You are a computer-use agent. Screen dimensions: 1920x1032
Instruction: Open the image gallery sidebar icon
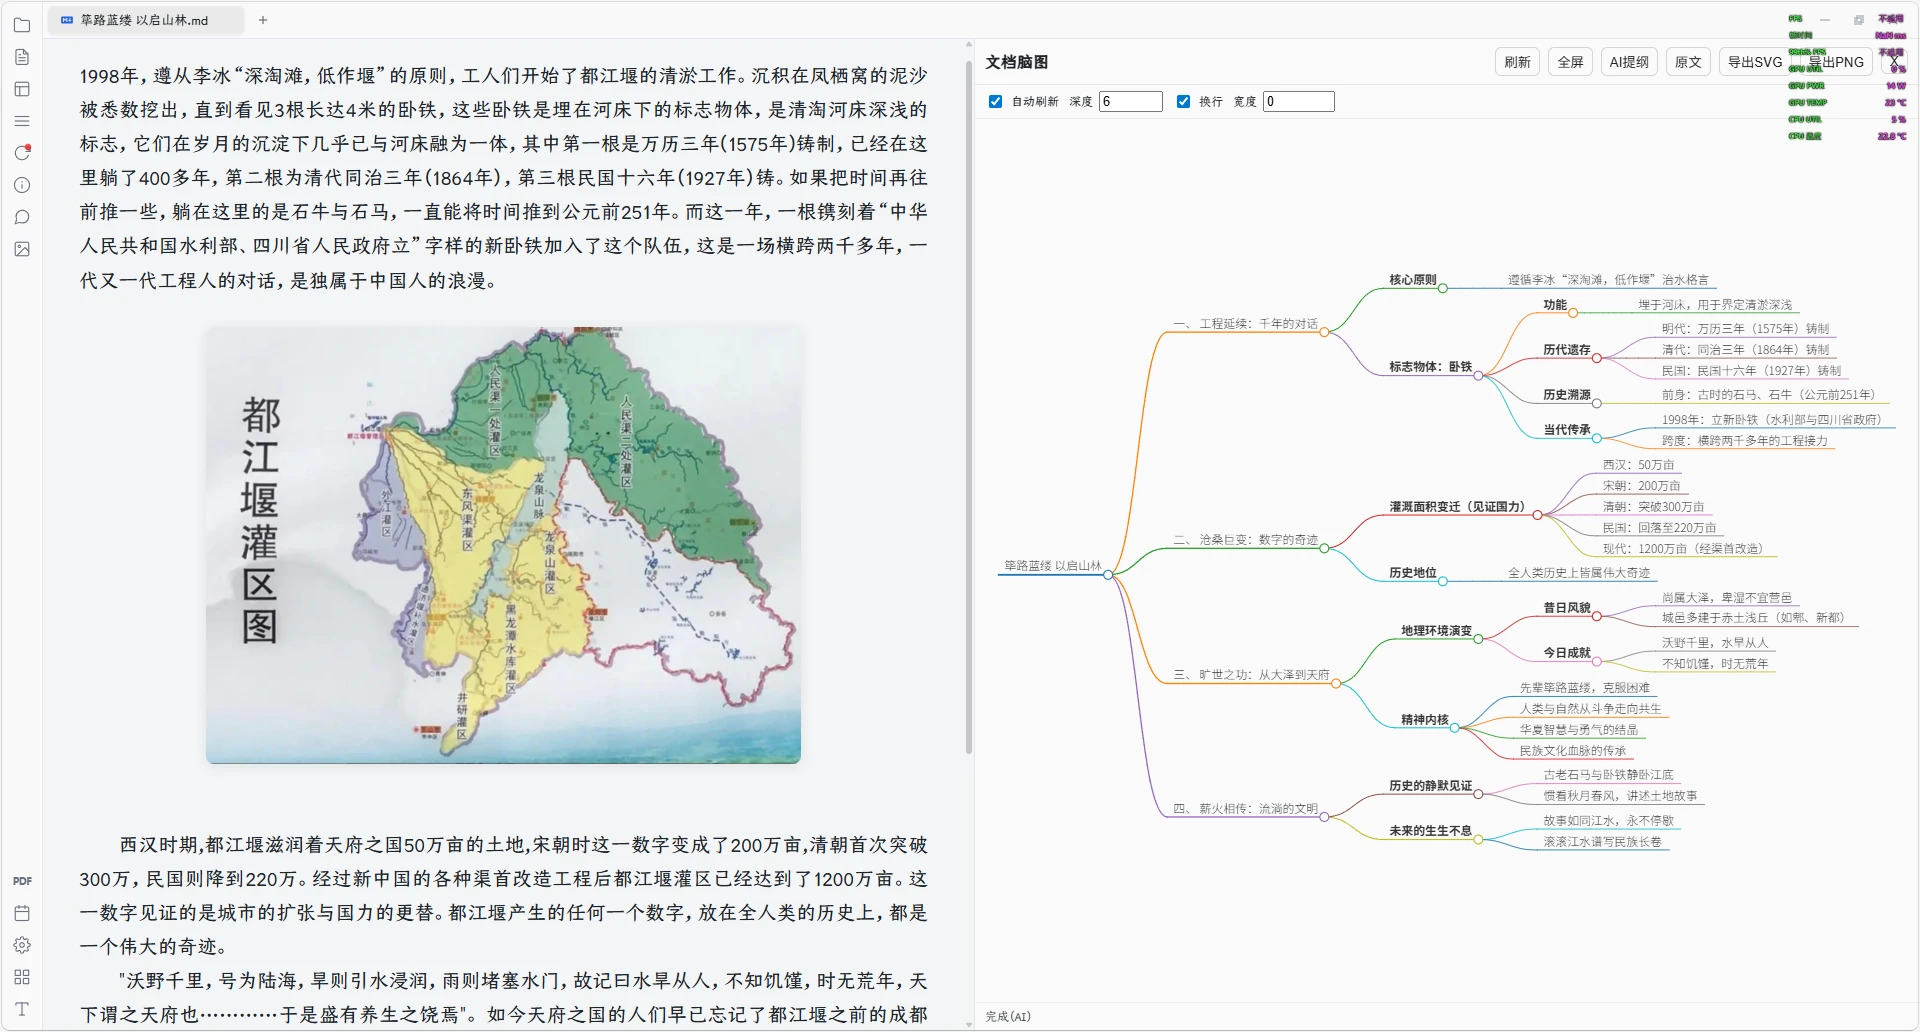tap(22, 249)
